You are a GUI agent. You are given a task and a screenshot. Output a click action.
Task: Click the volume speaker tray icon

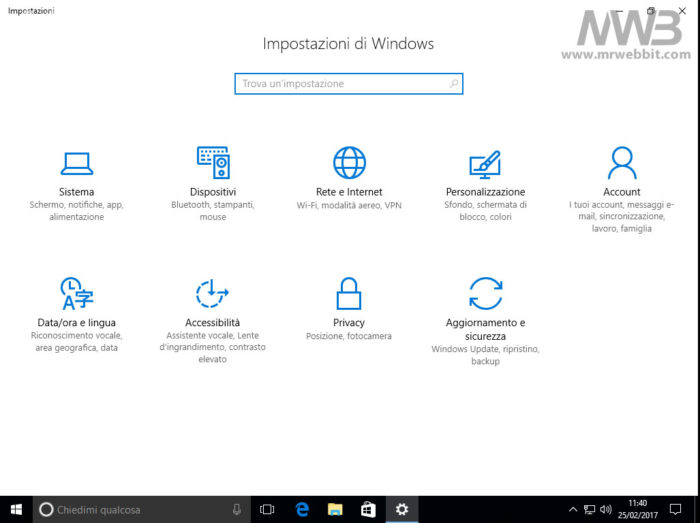605,509
